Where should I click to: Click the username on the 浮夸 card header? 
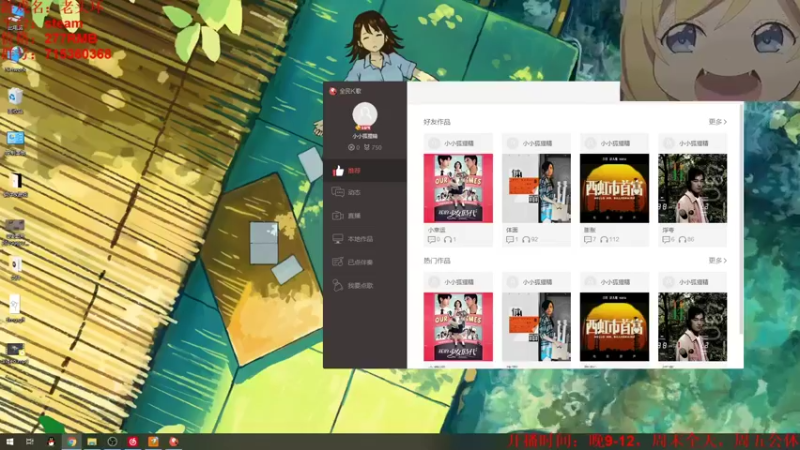click(x=693, y=143)
